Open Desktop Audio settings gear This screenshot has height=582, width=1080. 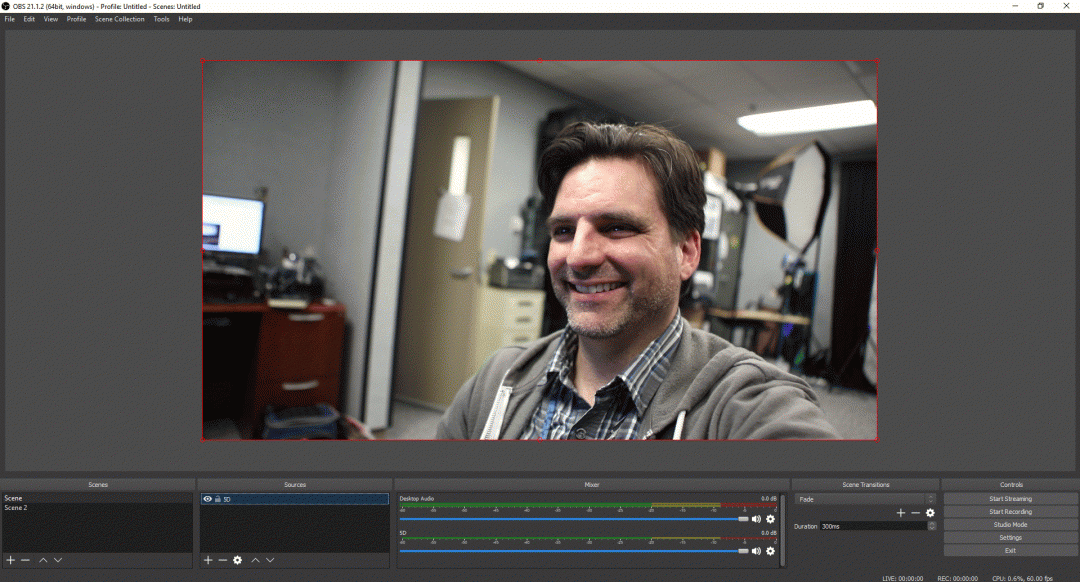click(x=770, y=519)
